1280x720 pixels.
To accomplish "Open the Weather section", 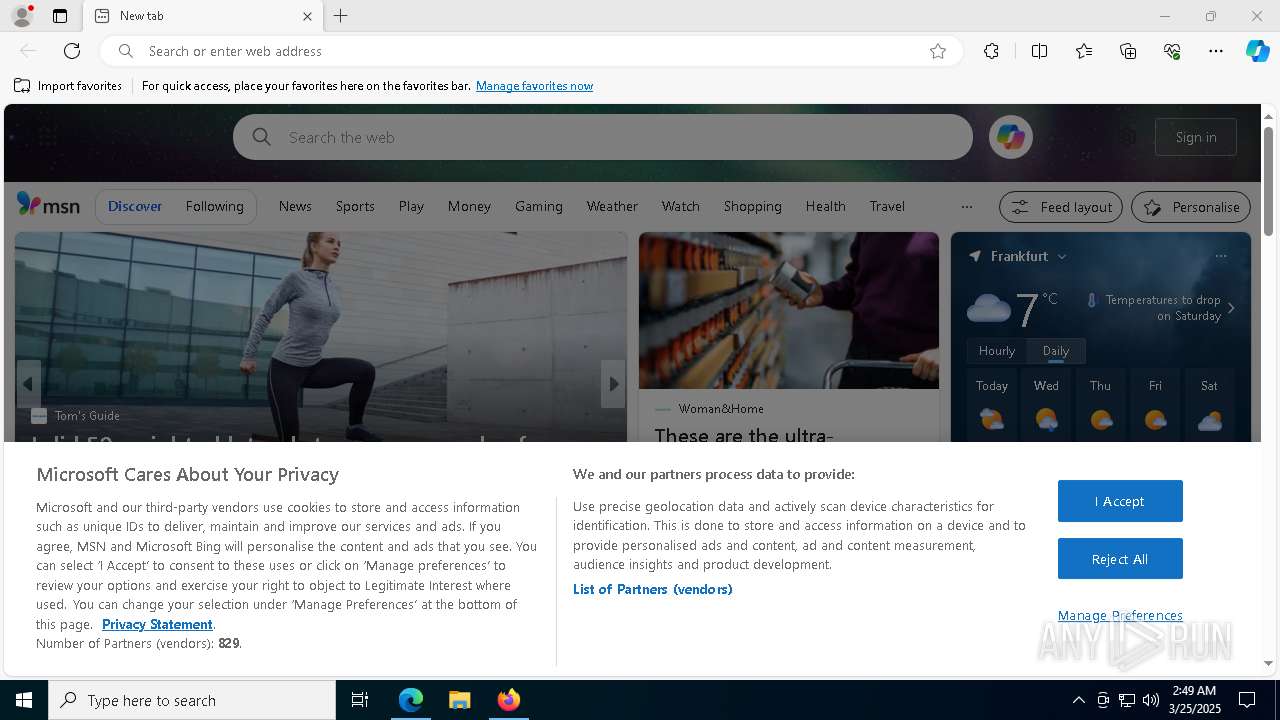I will pos(612,206).
